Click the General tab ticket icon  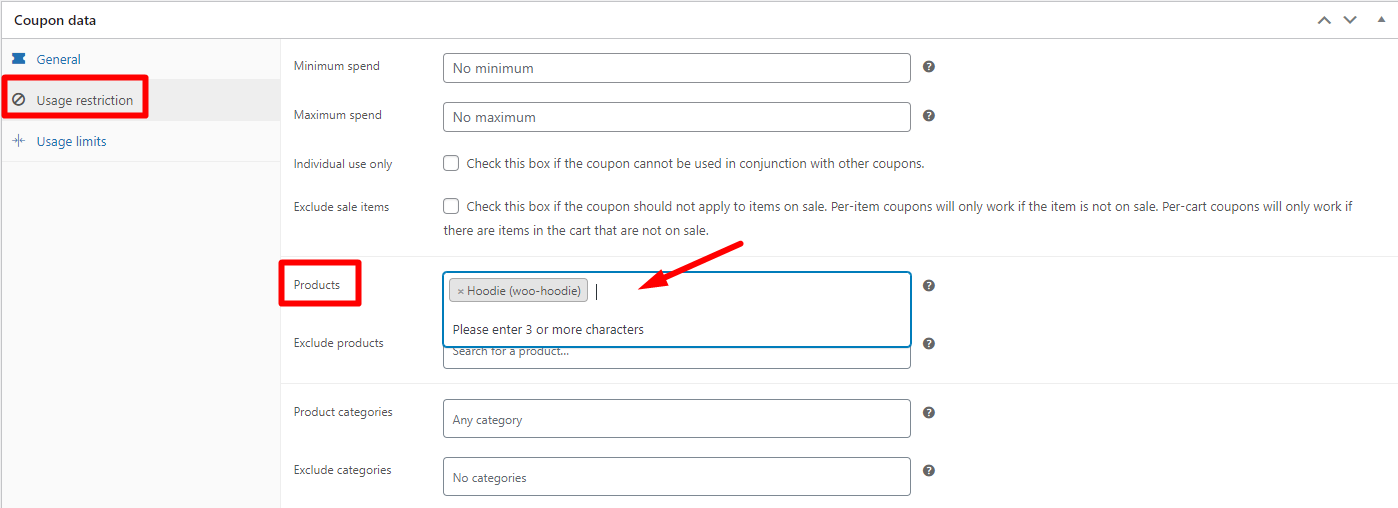click(x=18, y=59)
